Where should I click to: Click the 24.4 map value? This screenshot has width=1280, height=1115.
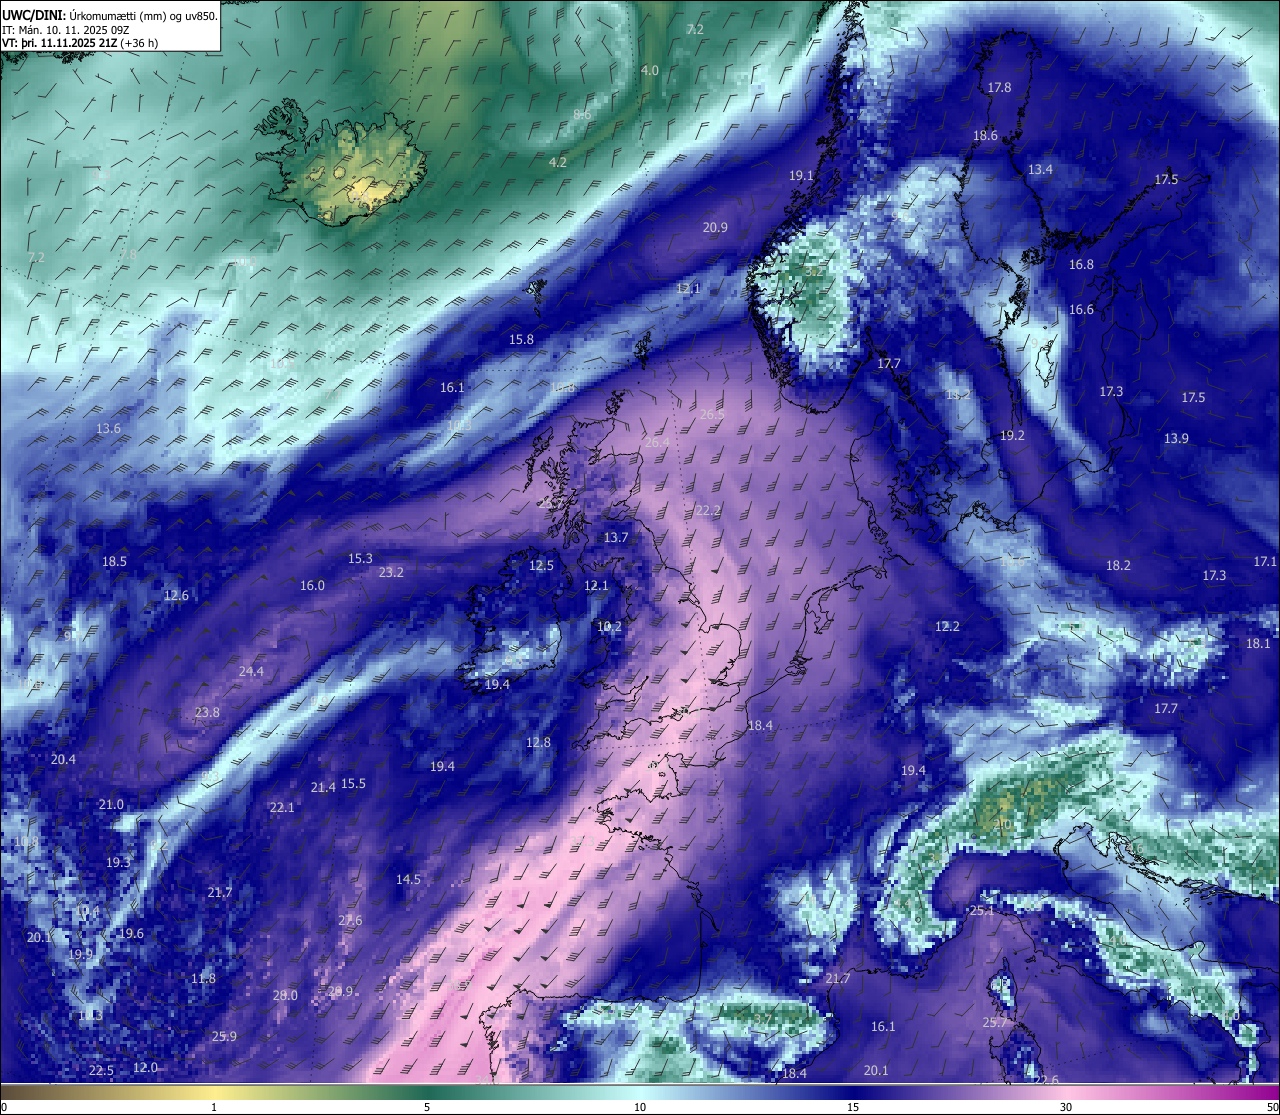pos(251,672)
